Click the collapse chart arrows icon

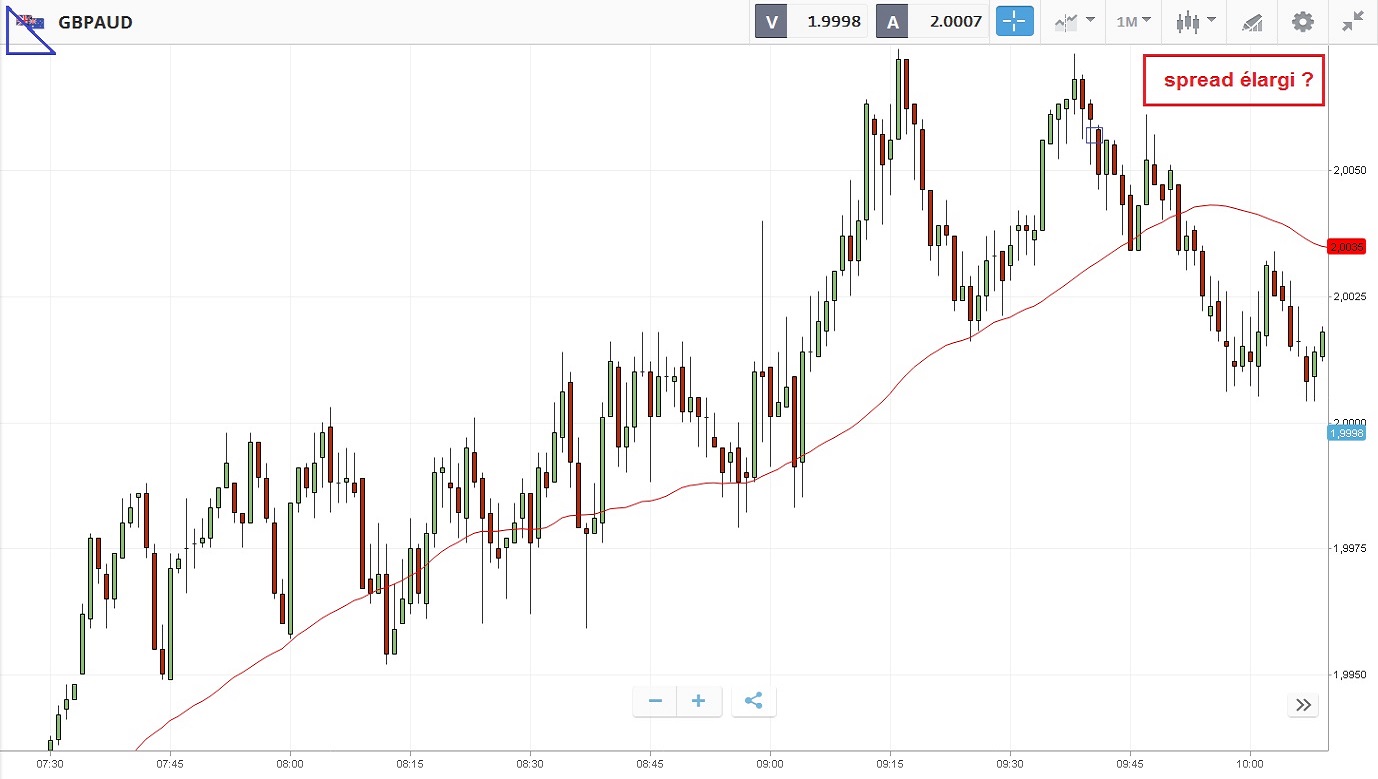(1353, 21)
